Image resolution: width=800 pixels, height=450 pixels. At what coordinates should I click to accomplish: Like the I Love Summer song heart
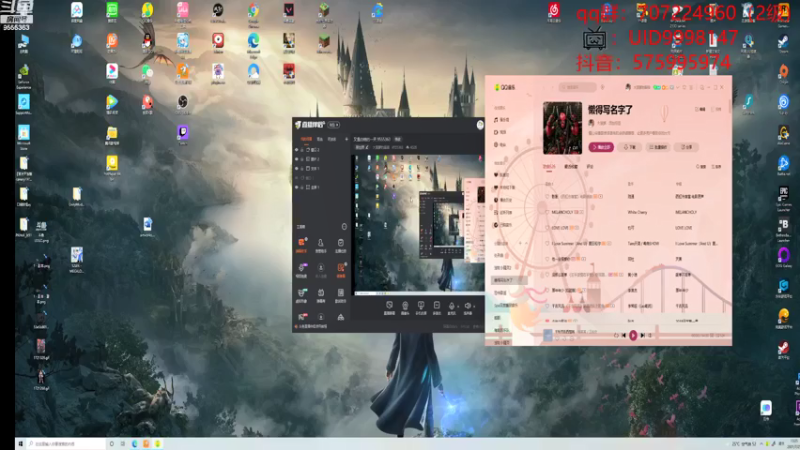click(547, 244)
